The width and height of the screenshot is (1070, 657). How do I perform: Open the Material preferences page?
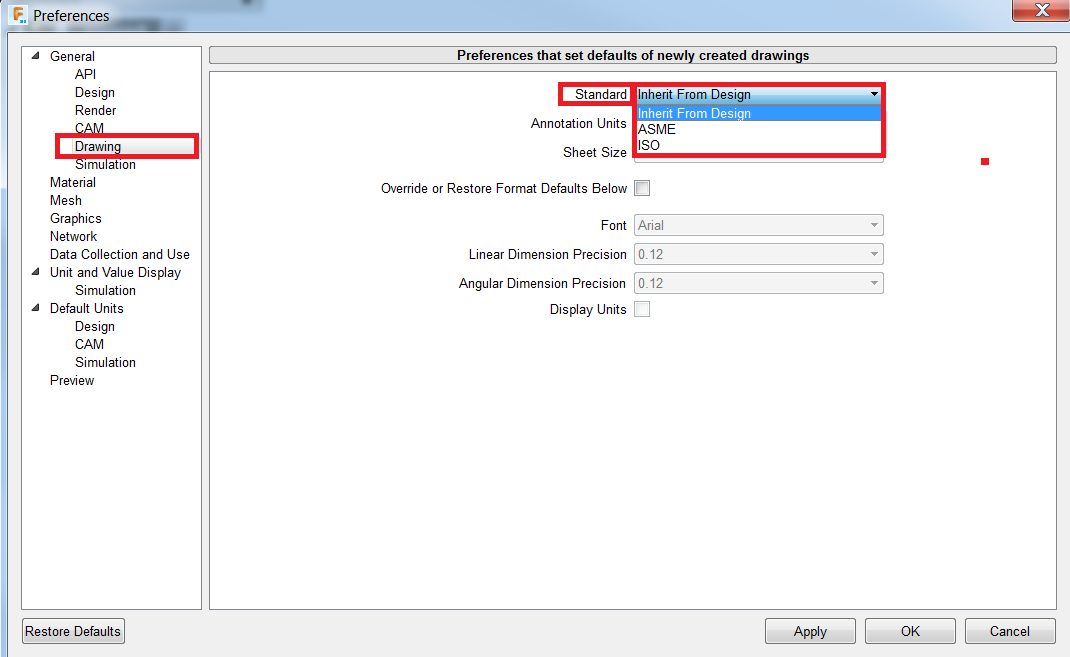tap(72, 182)
